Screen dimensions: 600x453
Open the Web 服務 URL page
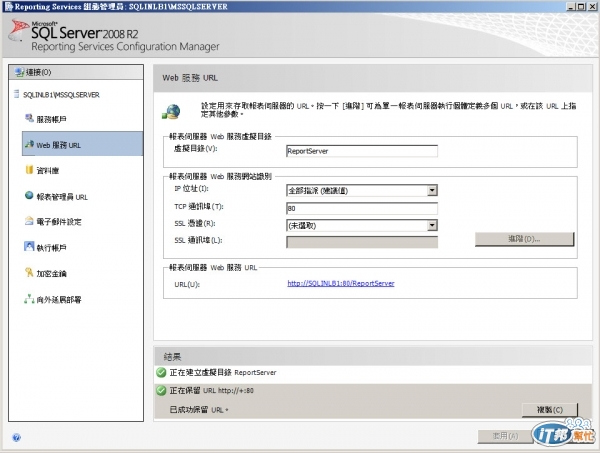(x=83, y=144)
